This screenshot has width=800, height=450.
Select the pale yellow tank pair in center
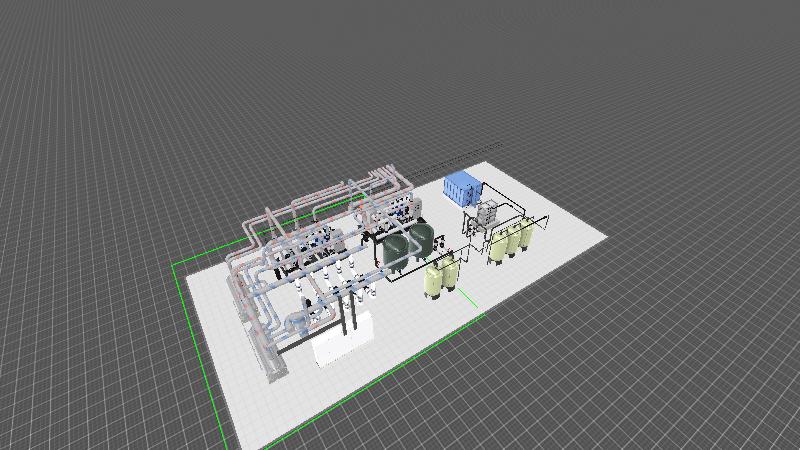click(x=441, y=278)
